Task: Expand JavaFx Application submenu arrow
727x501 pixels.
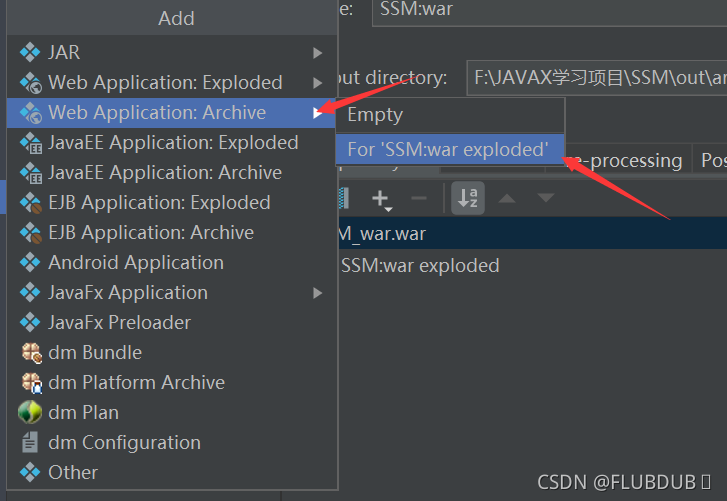Action: [318, 293]
